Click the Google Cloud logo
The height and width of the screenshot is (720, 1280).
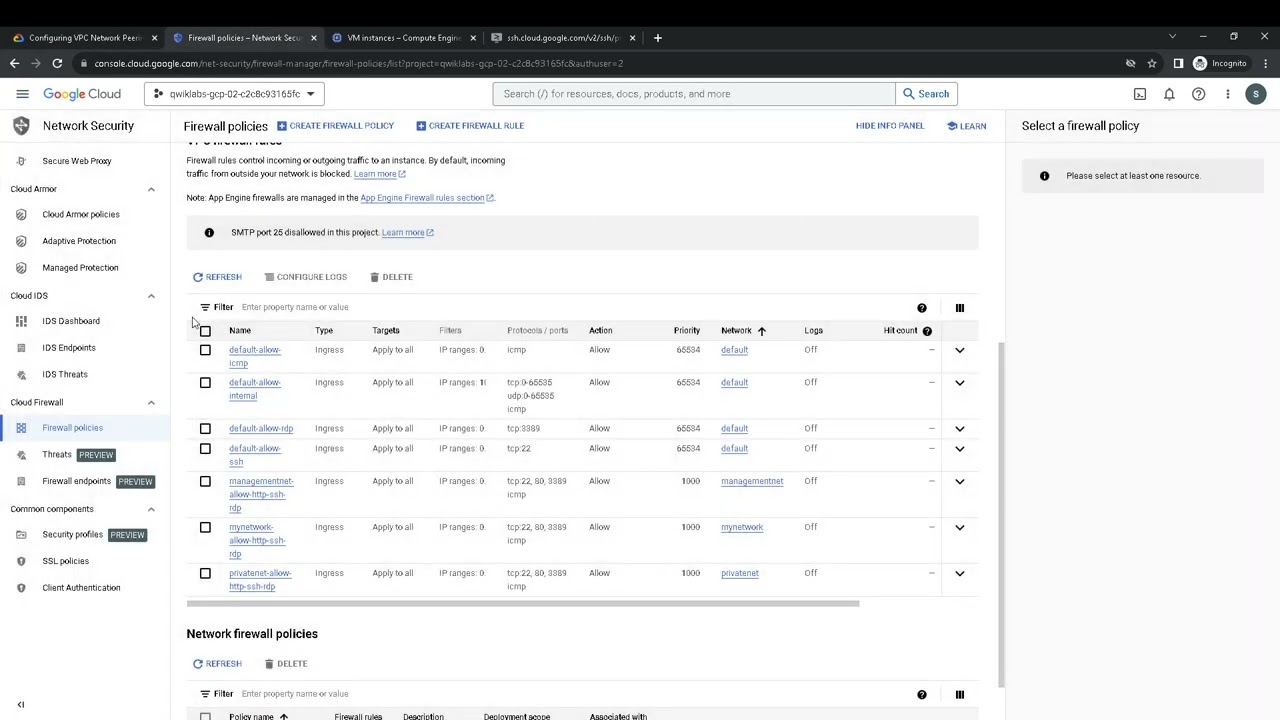(x=82, y=94)
